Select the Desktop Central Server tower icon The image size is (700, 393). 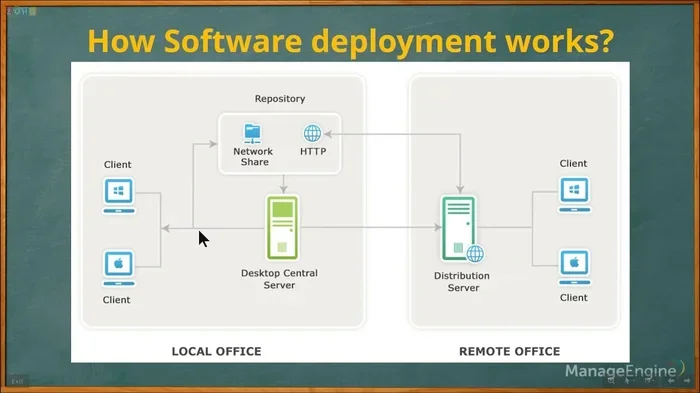[x=283, y=228]
